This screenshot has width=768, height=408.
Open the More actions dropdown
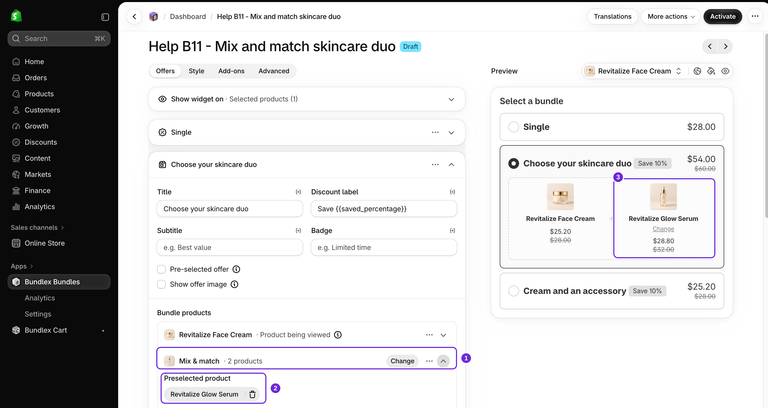(671, 17)
